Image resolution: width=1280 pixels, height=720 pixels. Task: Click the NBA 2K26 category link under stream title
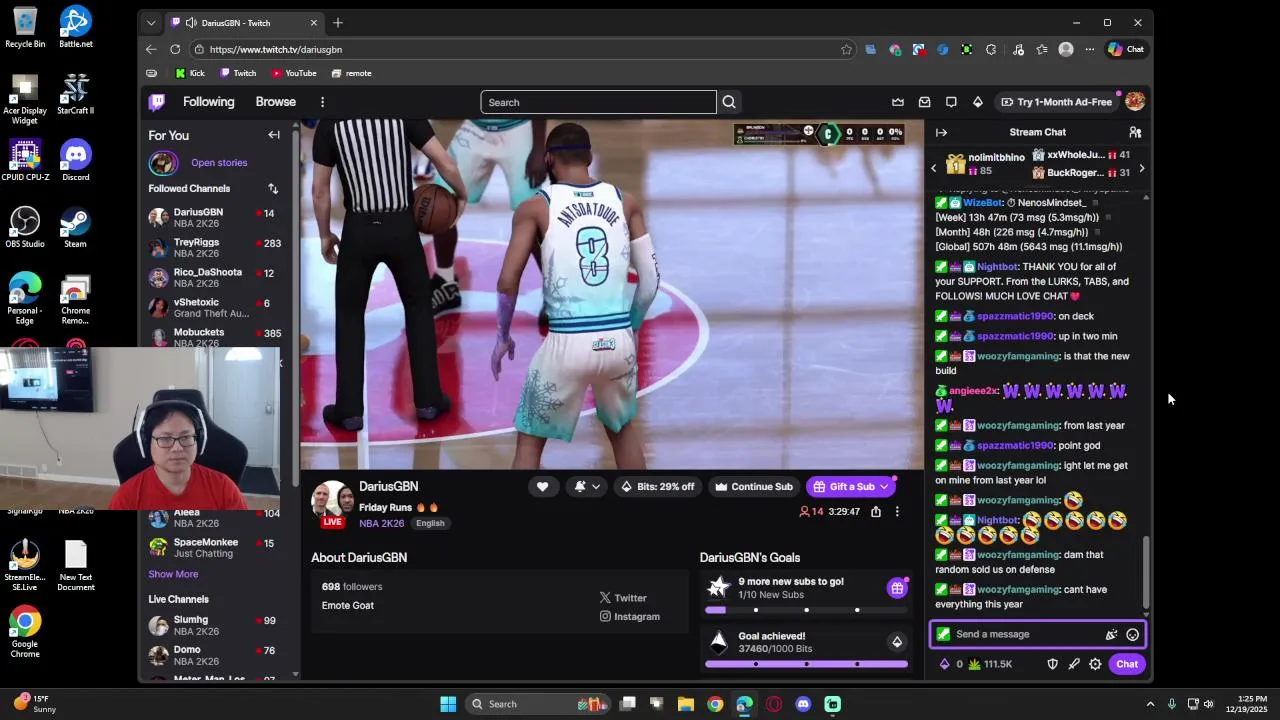click(381, 523)
